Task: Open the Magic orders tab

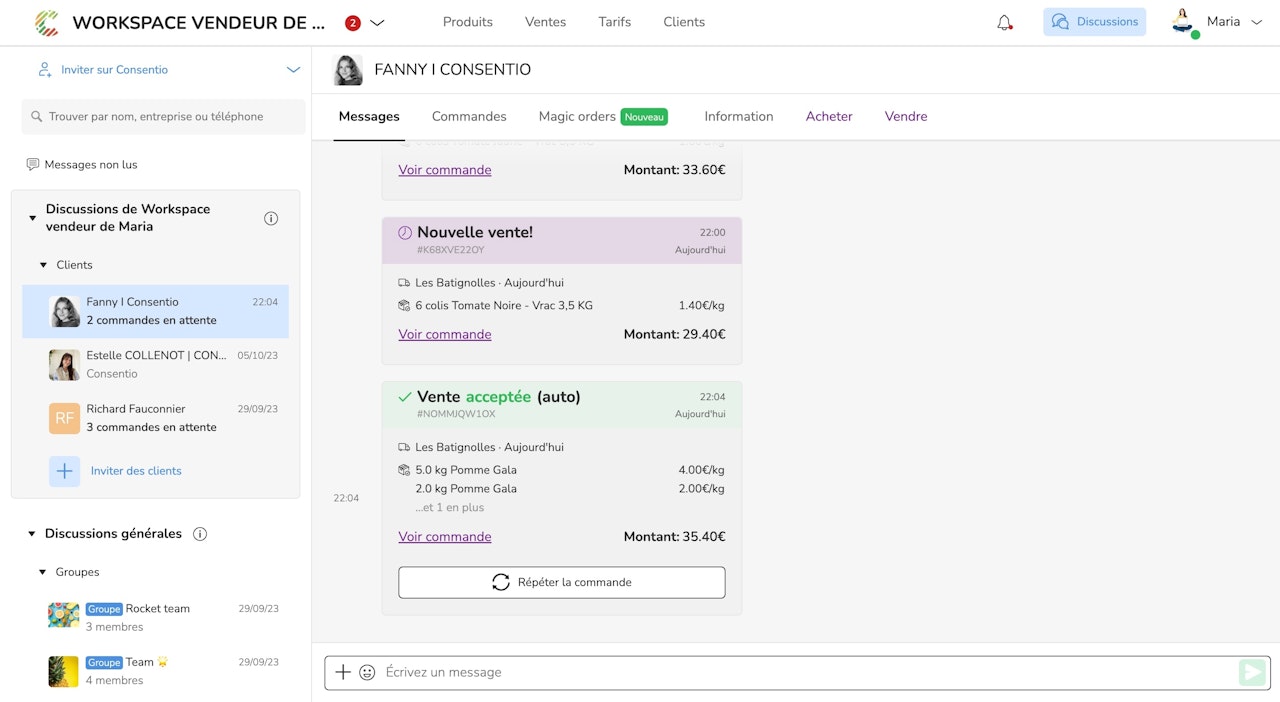Action: point(577,117)
